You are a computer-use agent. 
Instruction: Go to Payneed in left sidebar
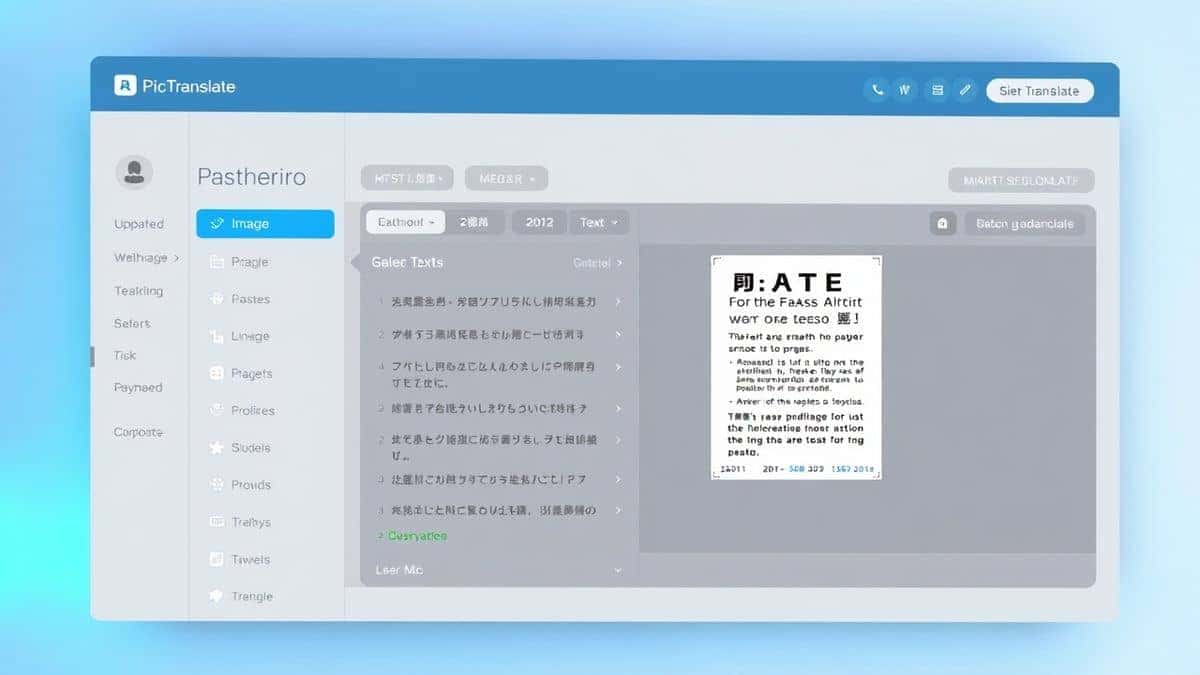pos(138,387)
